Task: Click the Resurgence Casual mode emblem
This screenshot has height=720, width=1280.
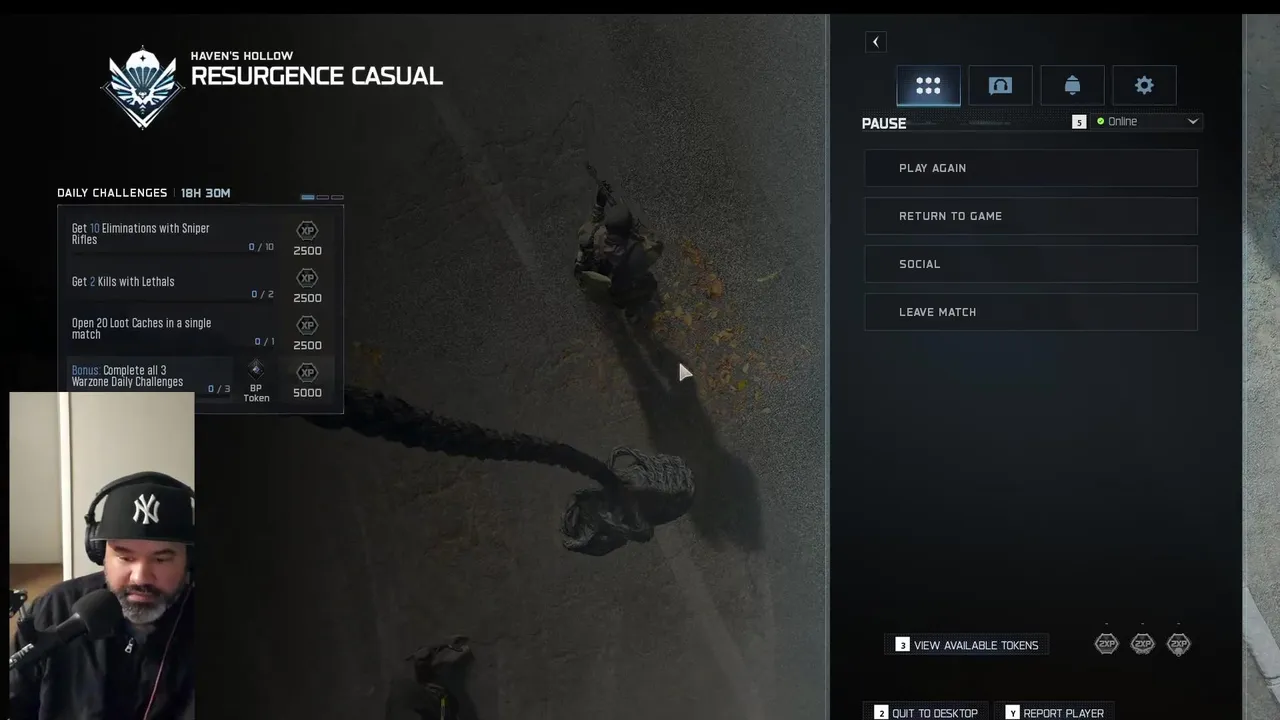Action: [143, 87]
